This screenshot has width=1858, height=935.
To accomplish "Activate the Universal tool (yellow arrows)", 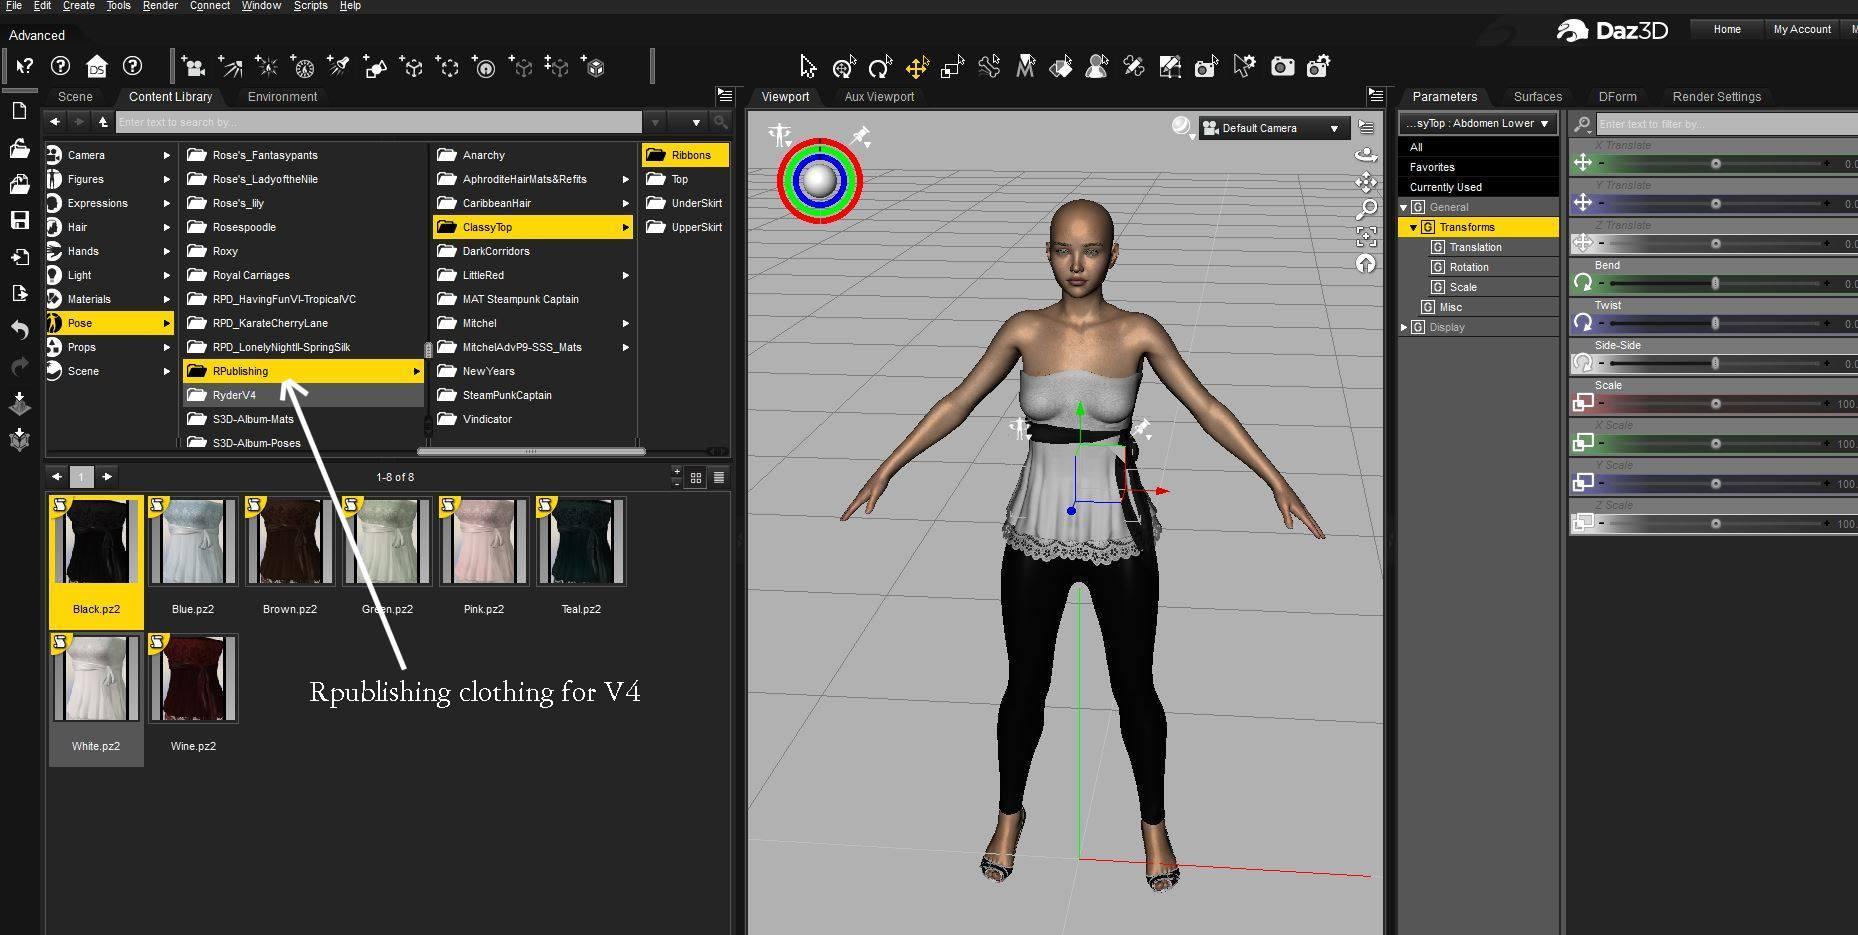I will point(916,67).
